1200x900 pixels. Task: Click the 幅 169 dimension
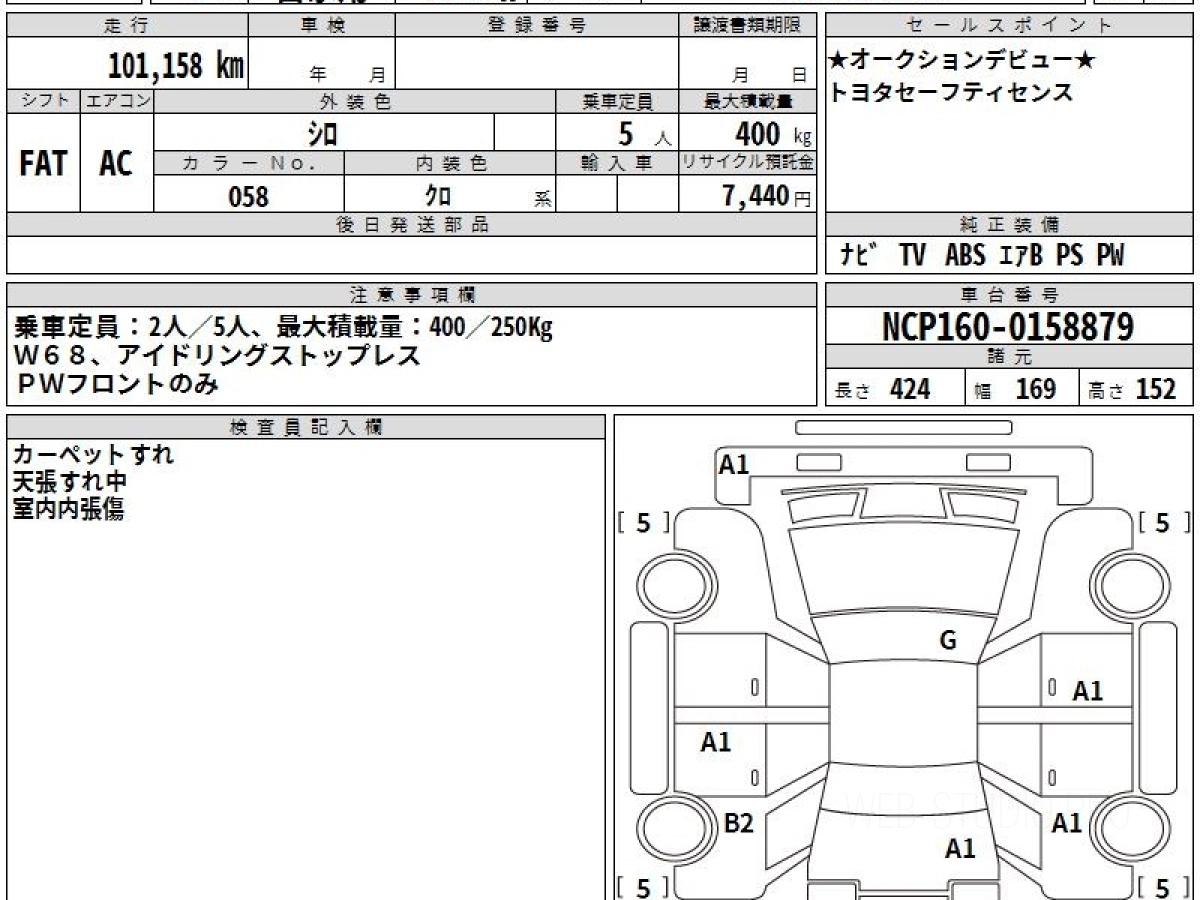[1015, 389]
